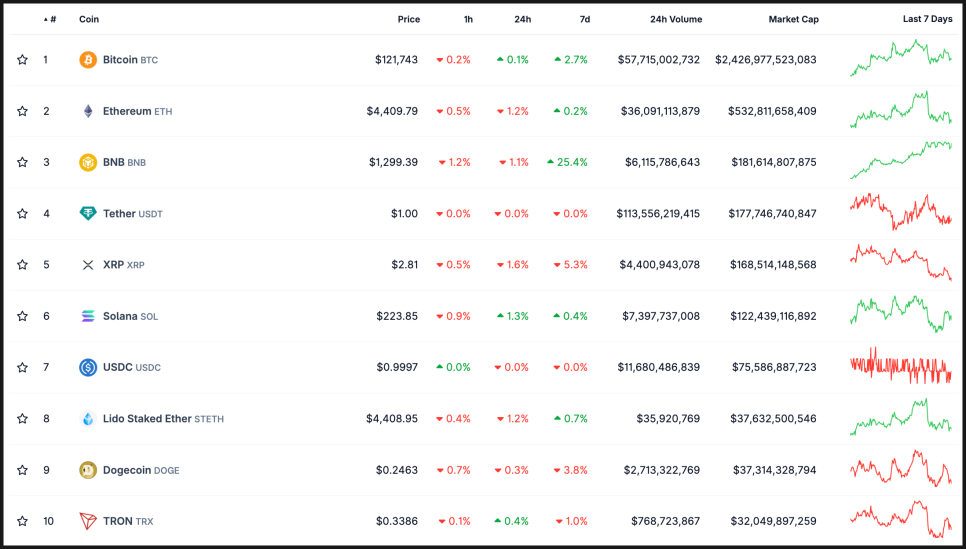966x549 pixels.
Task: Click the BNB yellow logo icon
Action: point(88,162)
